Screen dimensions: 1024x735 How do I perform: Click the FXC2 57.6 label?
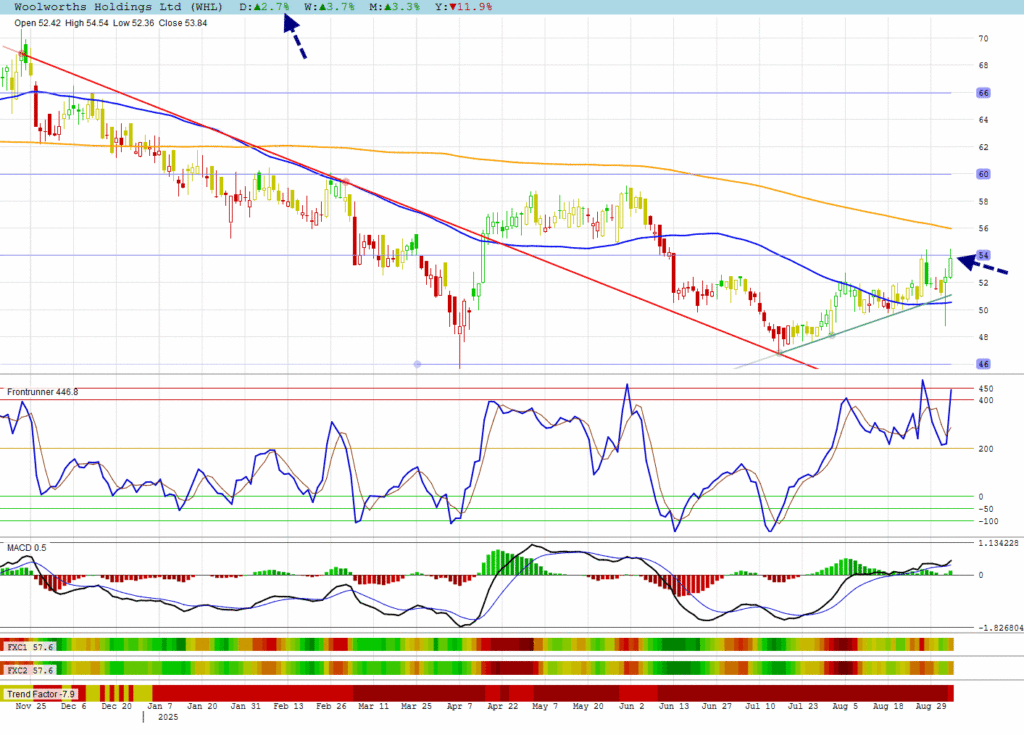point(29,670)
